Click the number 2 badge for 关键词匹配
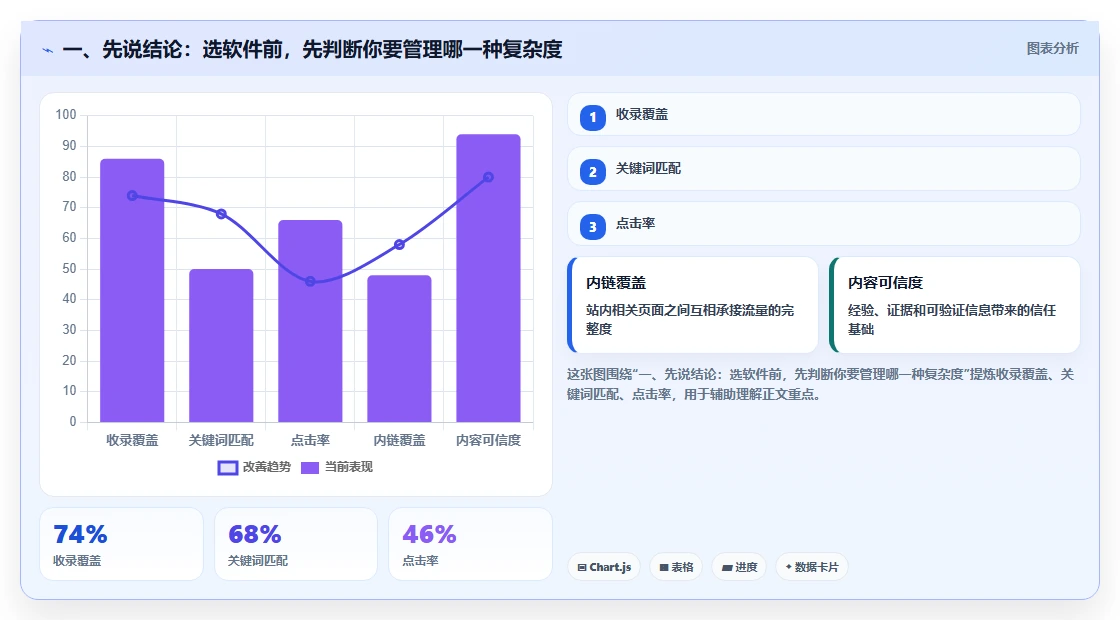Screen dimensions: 1120x620 592,172
